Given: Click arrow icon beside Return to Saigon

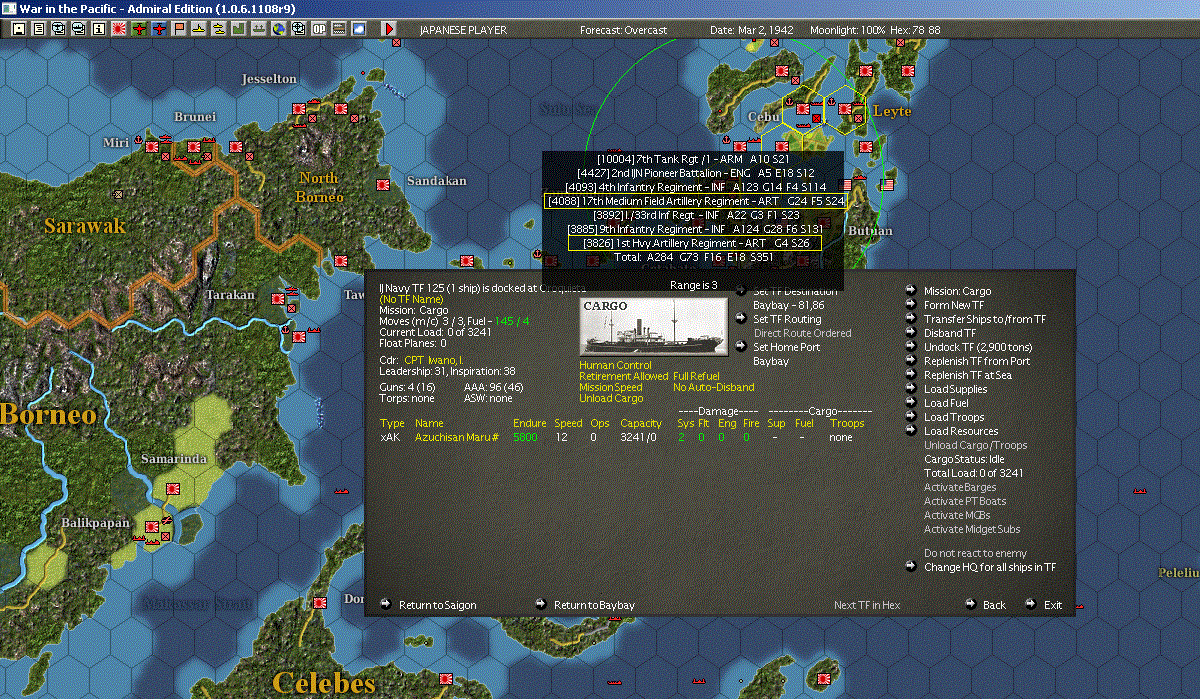Looking at the screenshot, I should tap(386, 604).
